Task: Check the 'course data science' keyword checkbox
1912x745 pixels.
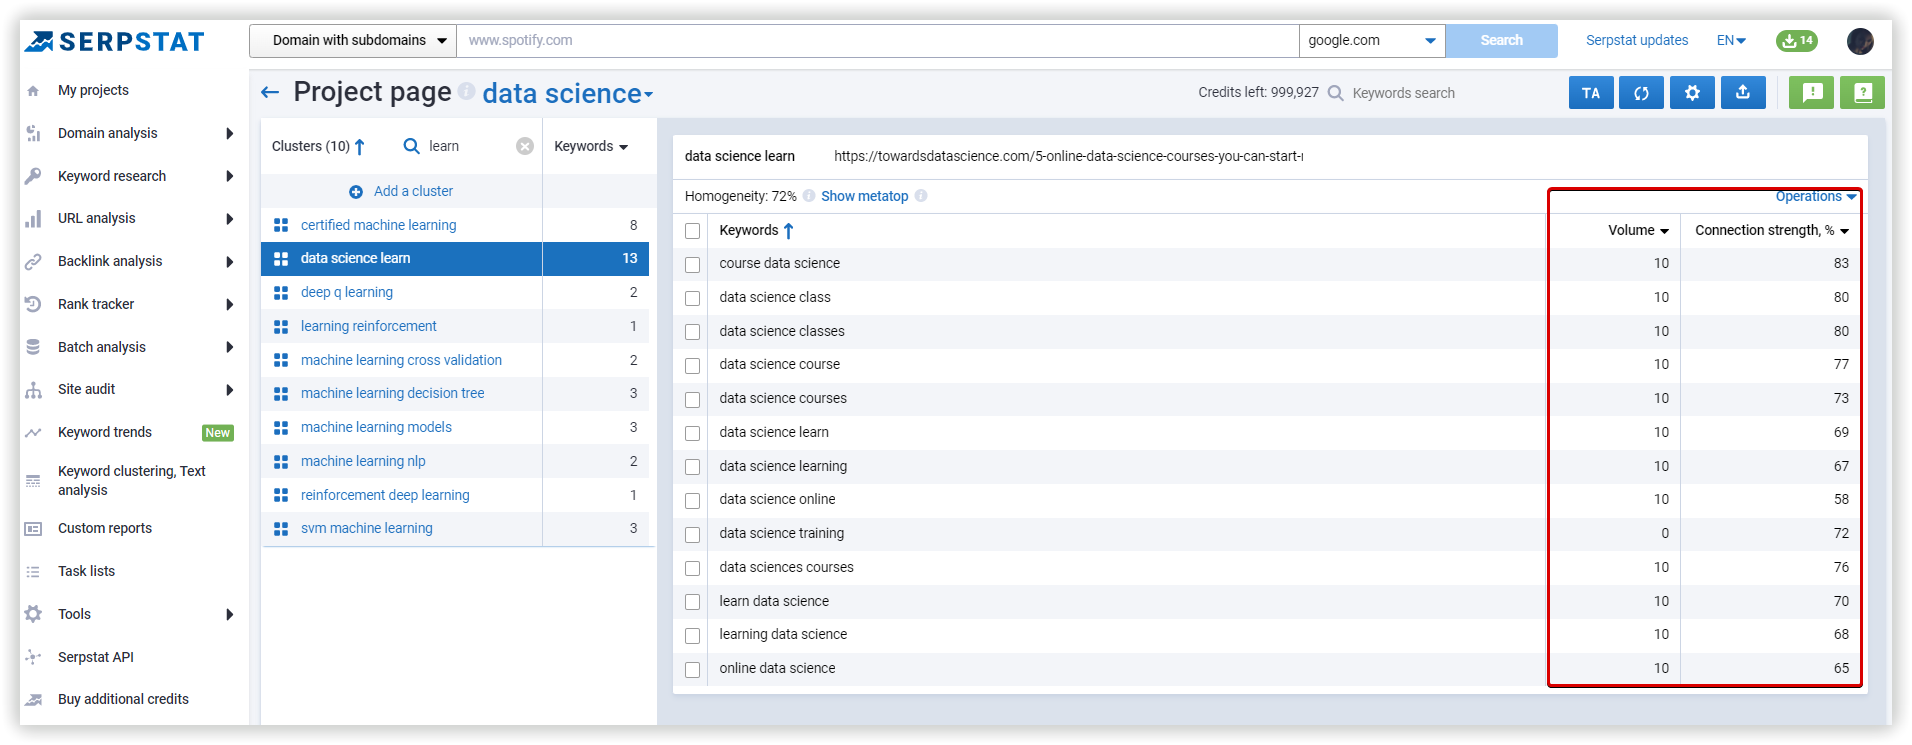Action: [x=692, y=265]
